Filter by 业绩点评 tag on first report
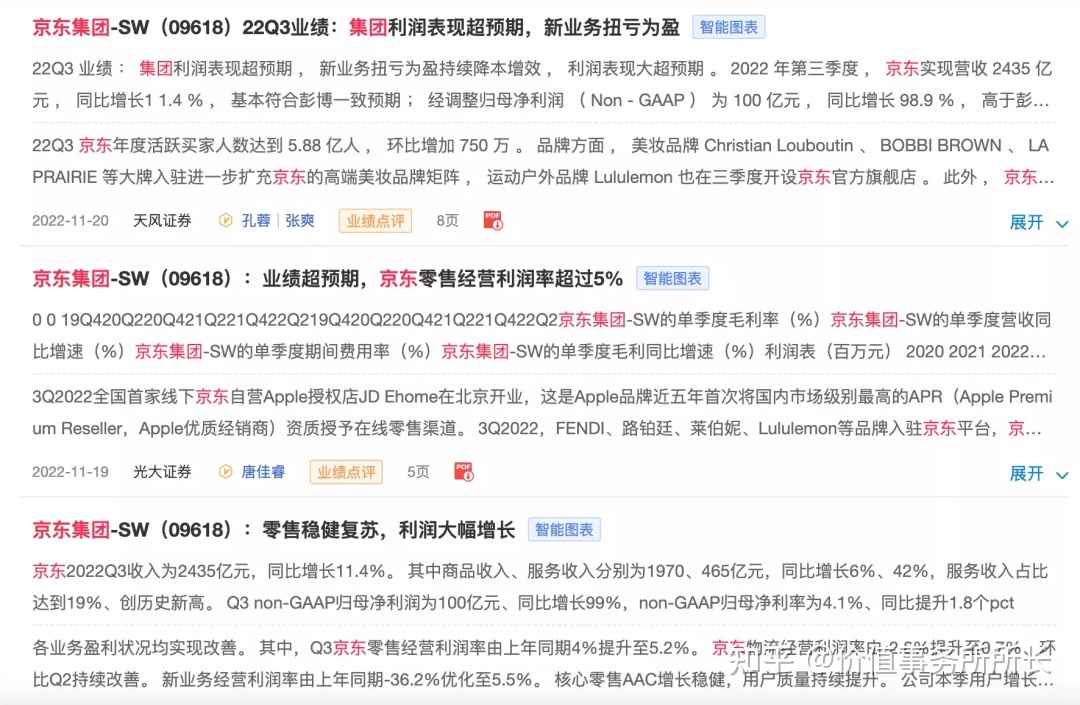The width and height of the screenshot is (1080, 705). [375, 221]
